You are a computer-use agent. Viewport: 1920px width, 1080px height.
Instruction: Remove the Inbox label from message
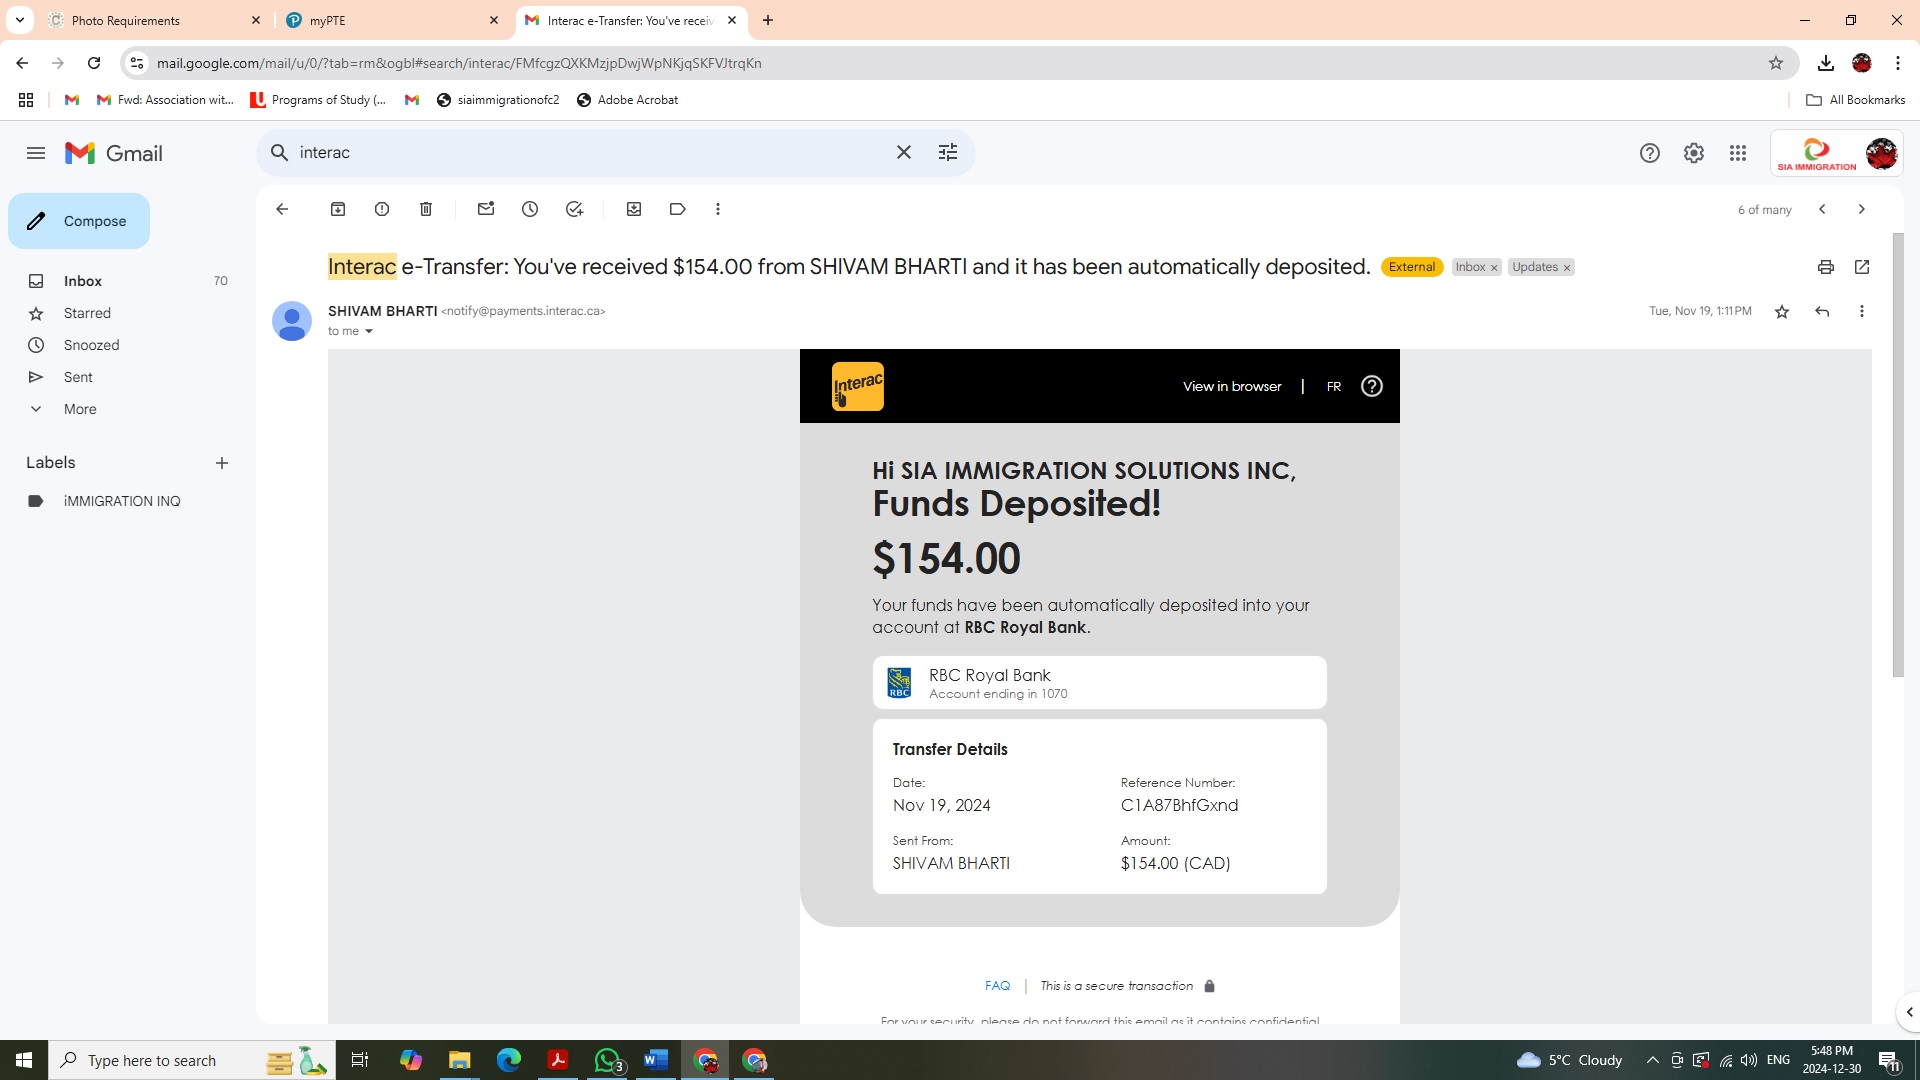(x=1494, y=268)
